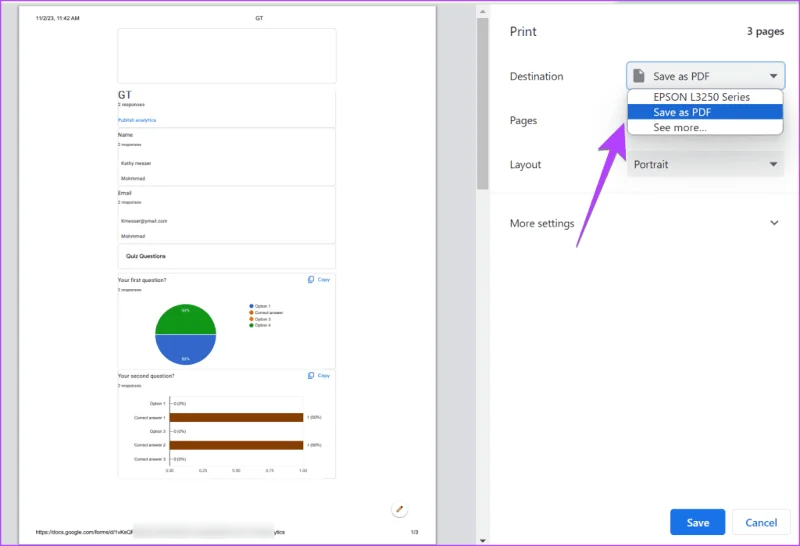Viewport: 800px width, 546px height.
Task: Open the Layout dropdown set to Portrait
Action: pyautogui.click(x=705, y=164)
